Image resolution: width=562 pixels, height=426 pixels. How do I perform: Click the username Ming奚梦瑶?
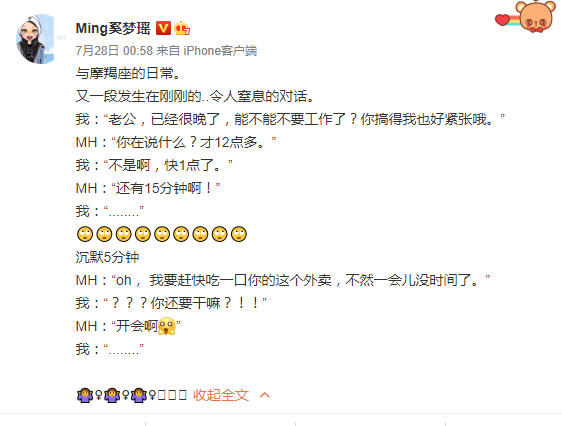[x=113, y=28]
